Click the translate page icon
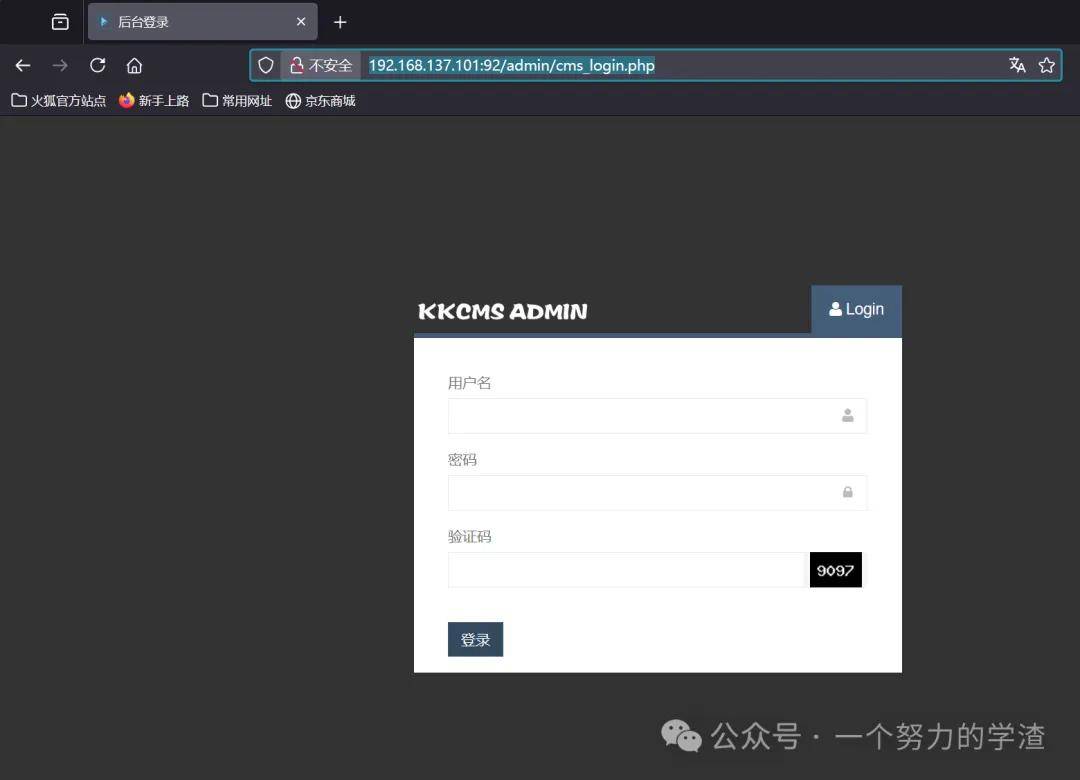 tap(1017, 65)
